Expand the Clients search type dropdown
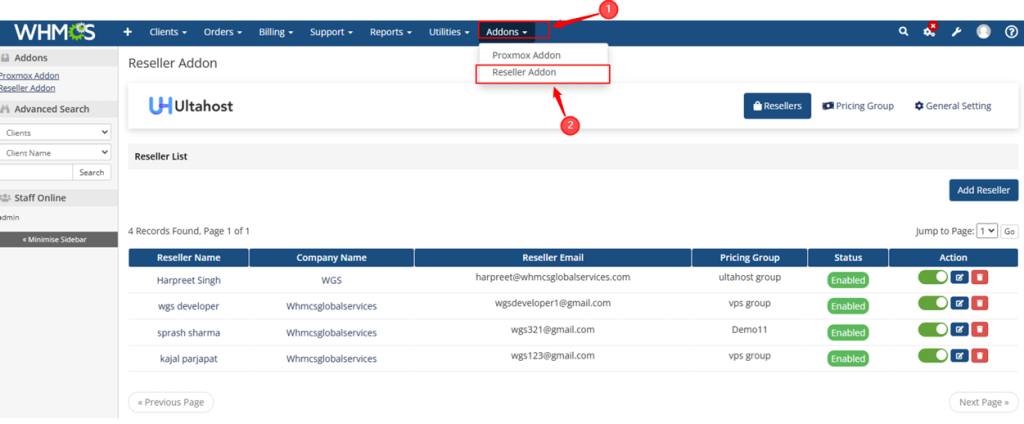The image size is (1024, 424). [x=55, y=132]
